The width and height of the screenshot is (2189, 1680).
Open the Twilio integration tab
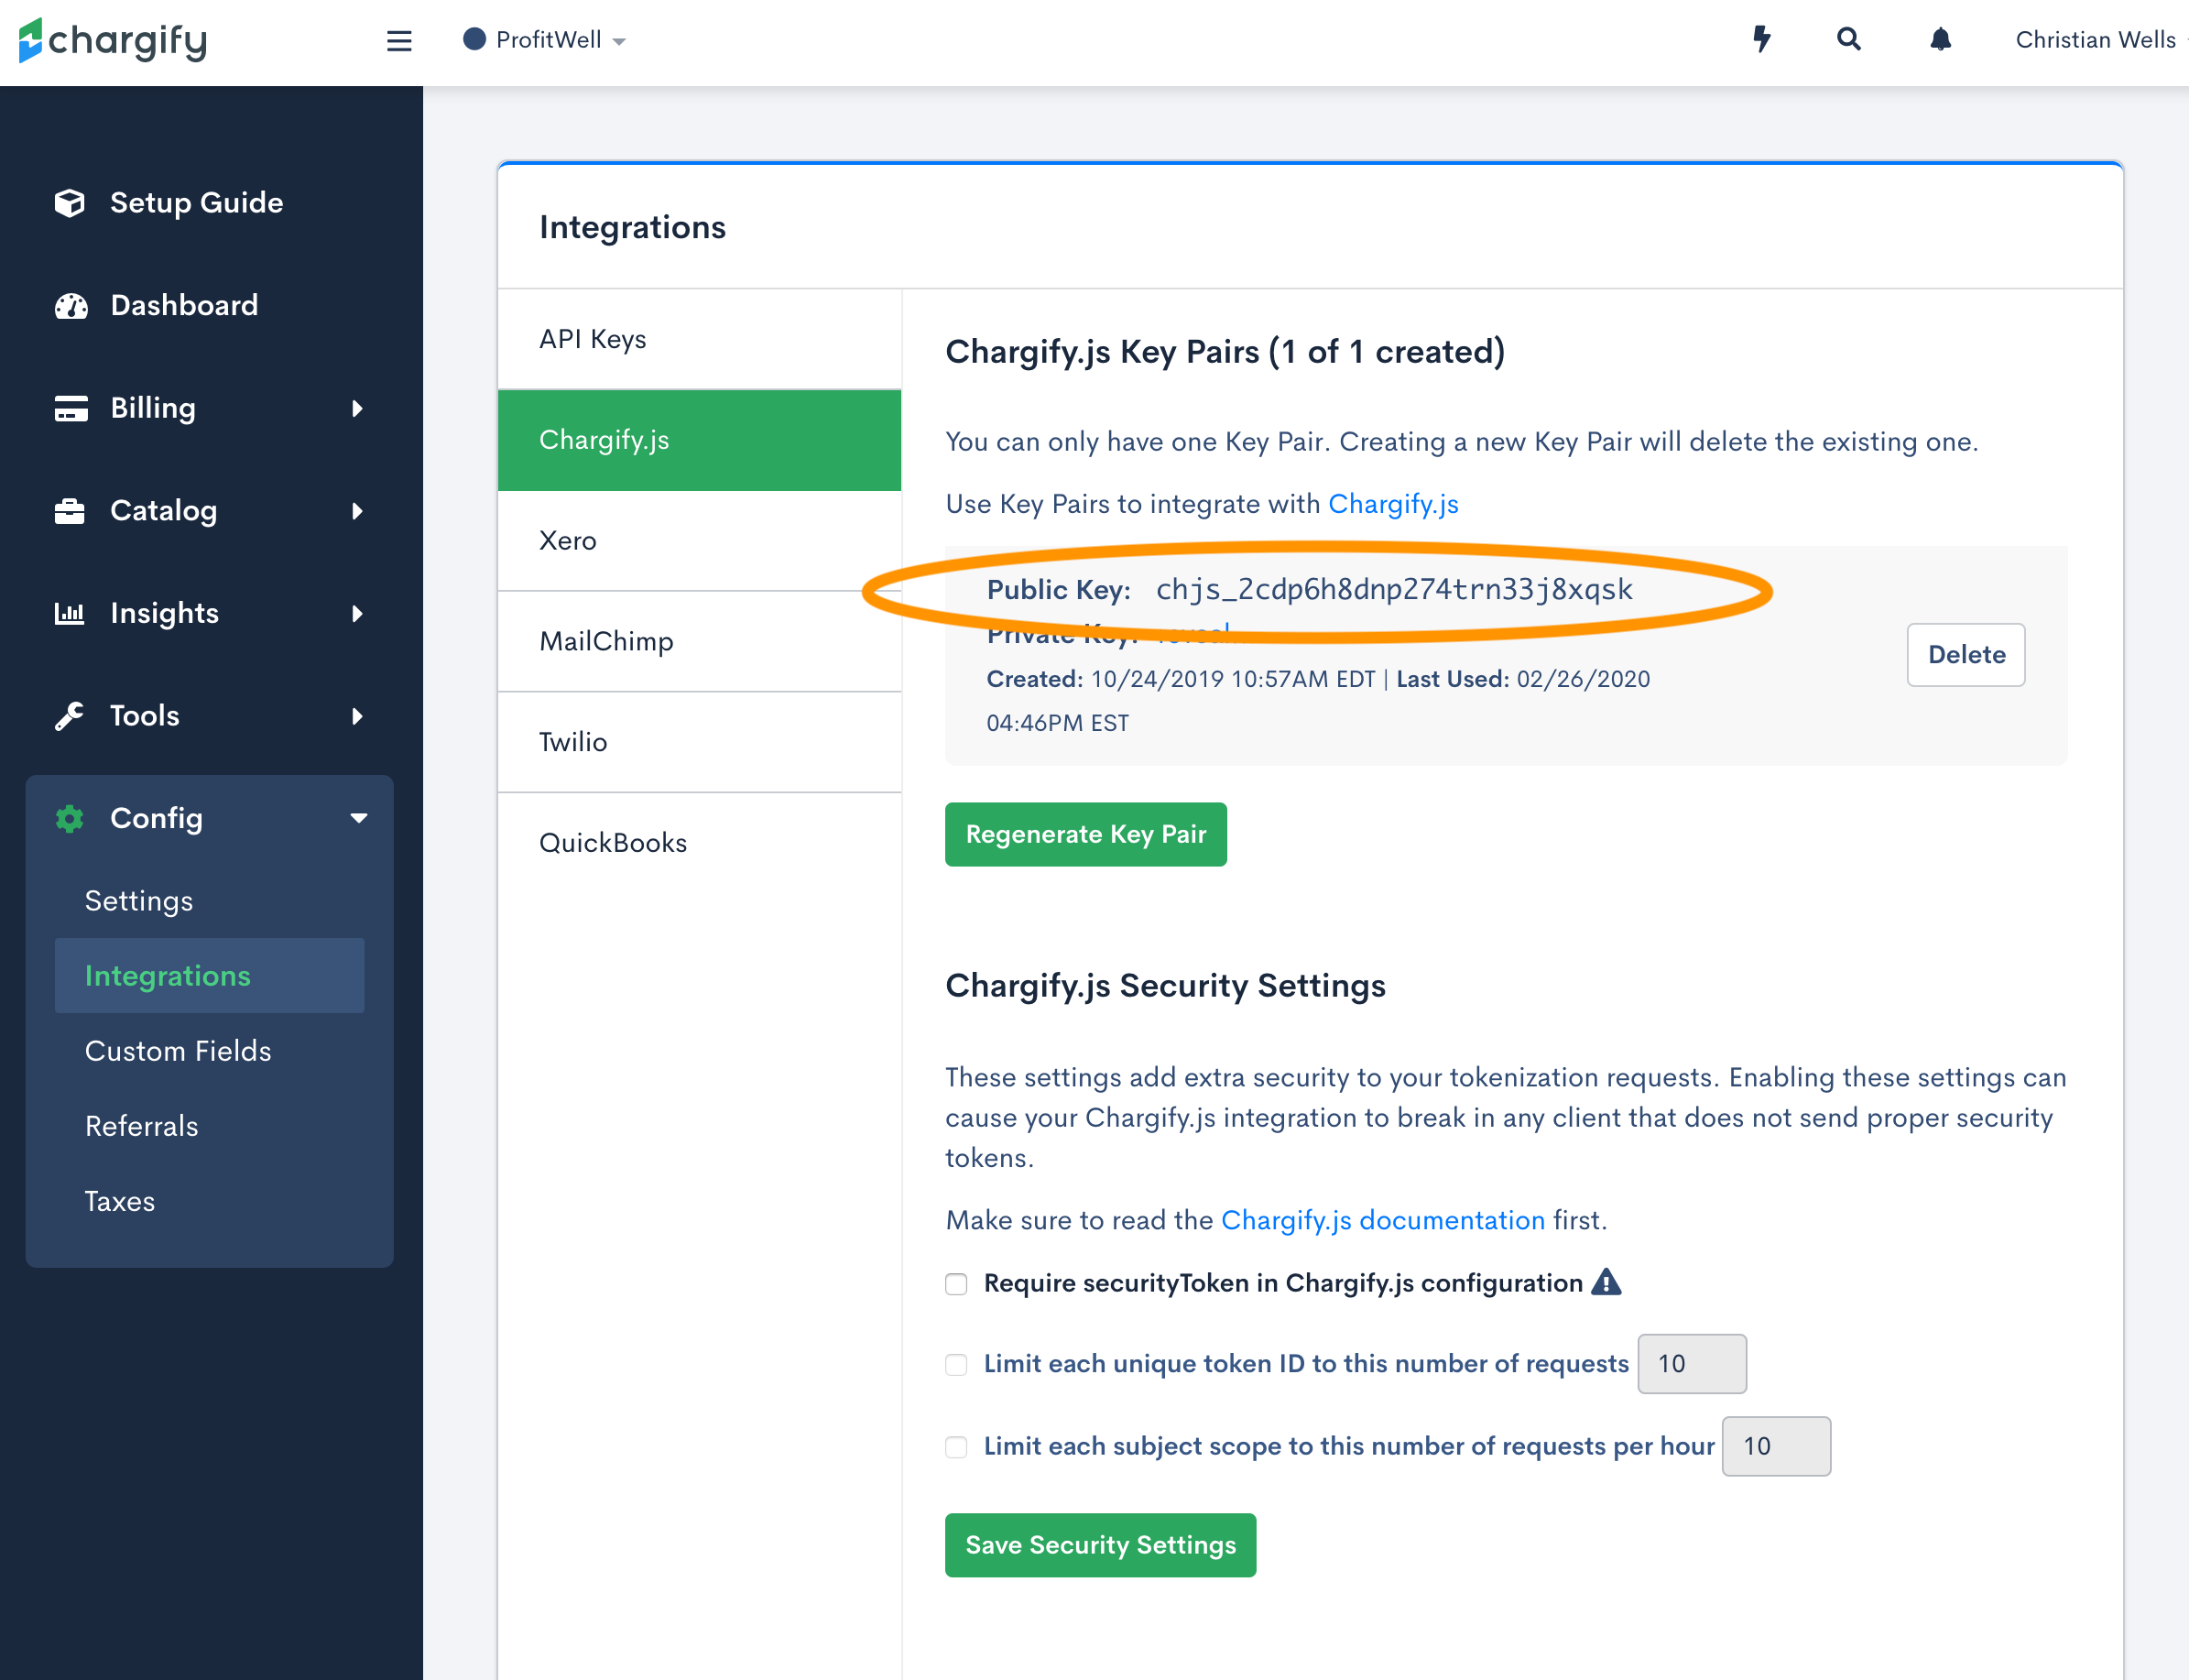699,742
